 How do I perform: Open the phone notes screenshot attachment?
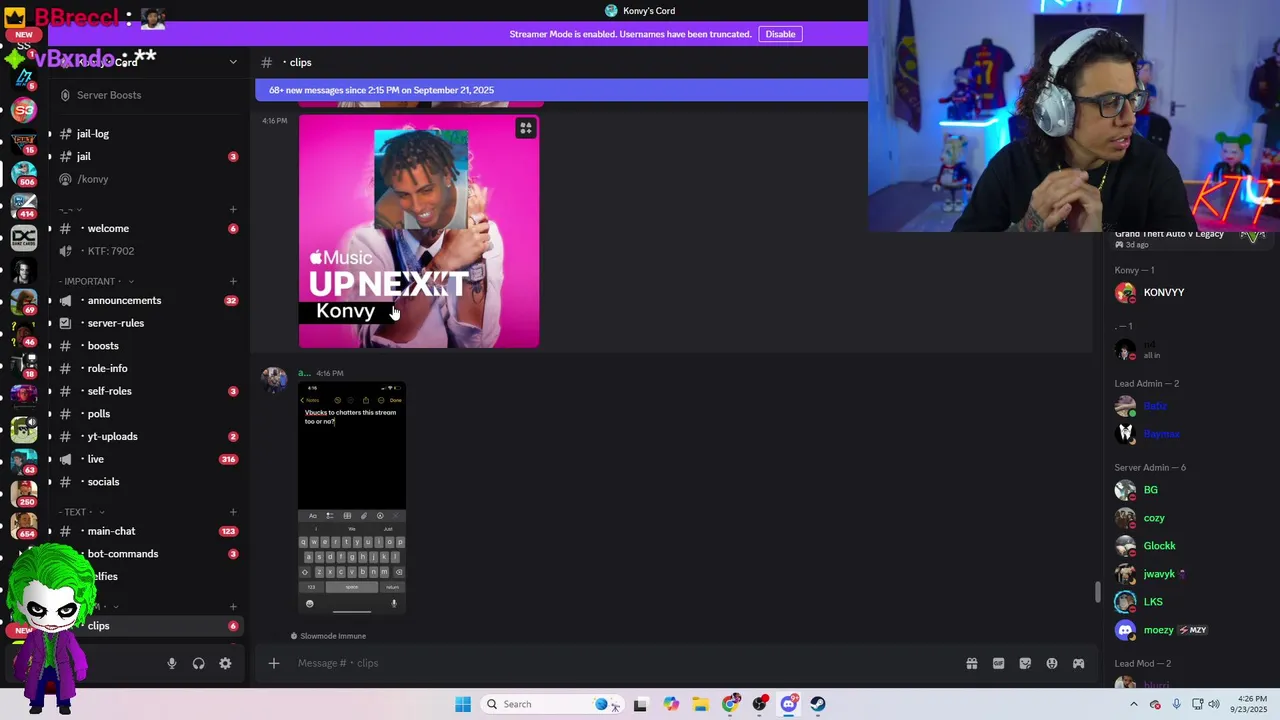tap(352, 498)
